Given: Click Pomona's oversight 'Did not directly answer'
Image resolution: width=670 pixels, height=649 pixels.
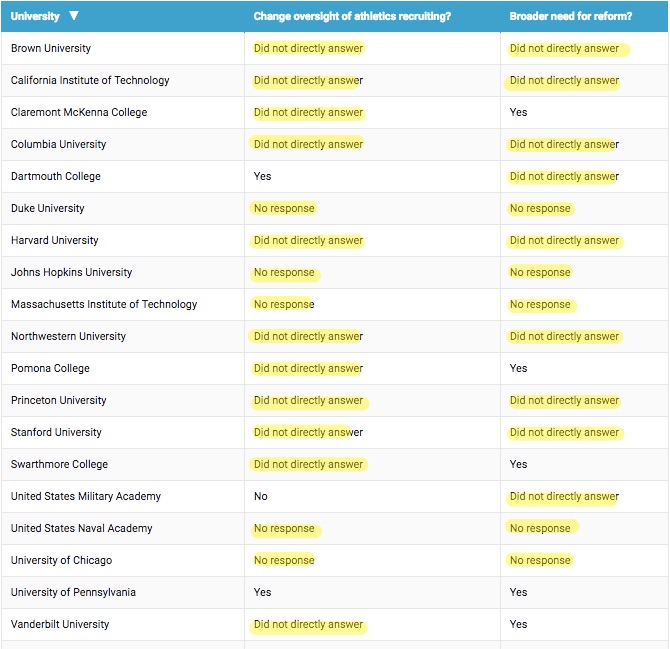Looking at the screenshot, I should coord(308,368).
